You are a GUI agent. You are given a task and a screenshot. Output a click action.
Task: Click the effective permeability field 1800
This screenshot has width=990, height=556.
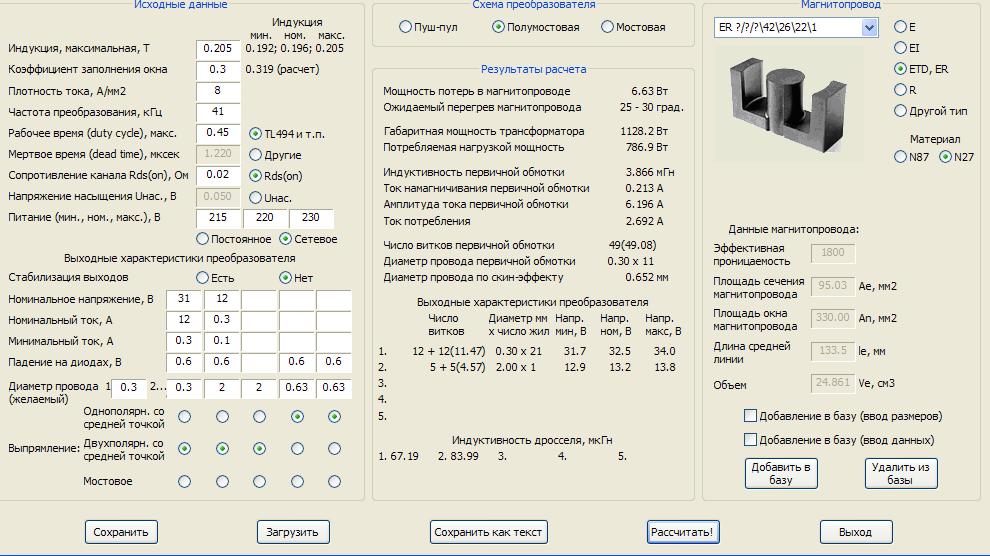coord(833,253)
